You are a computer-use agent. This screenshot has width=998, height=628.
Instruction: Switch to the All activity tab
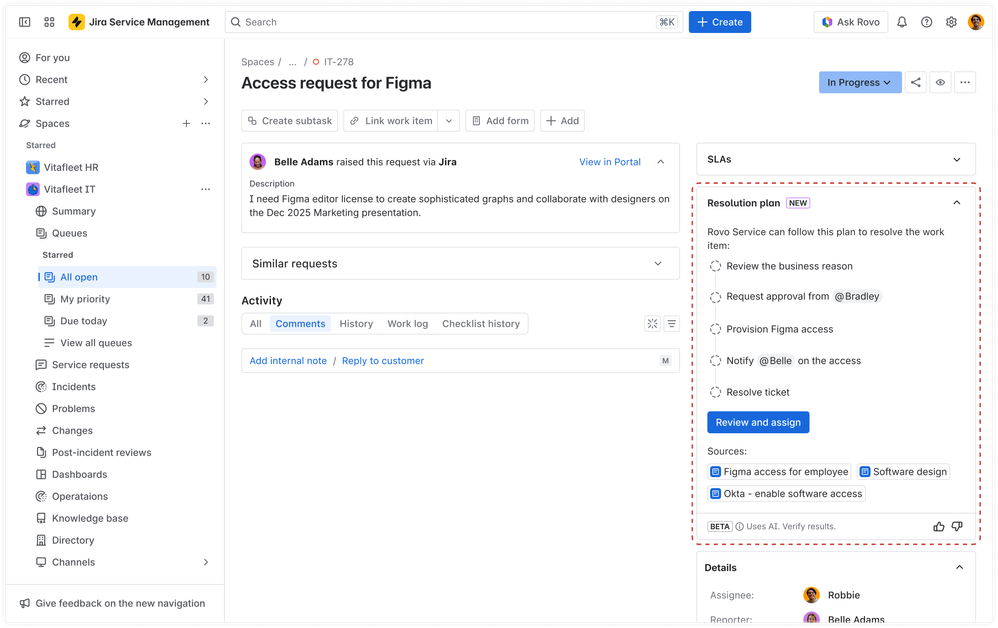point(256,324)
